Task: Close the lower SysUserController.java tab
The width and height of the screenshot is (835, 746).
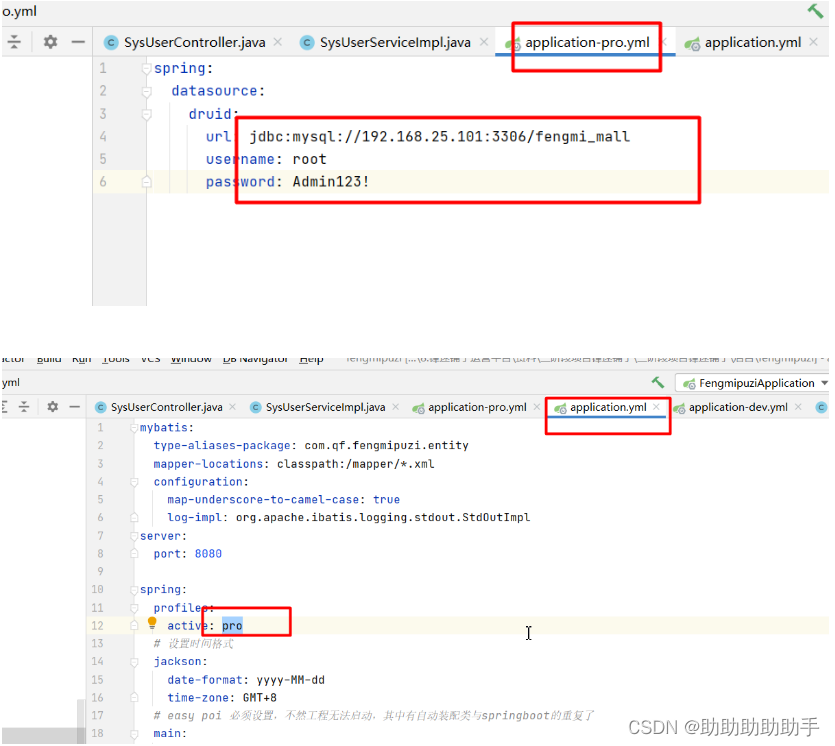Action: coord(232,407)
